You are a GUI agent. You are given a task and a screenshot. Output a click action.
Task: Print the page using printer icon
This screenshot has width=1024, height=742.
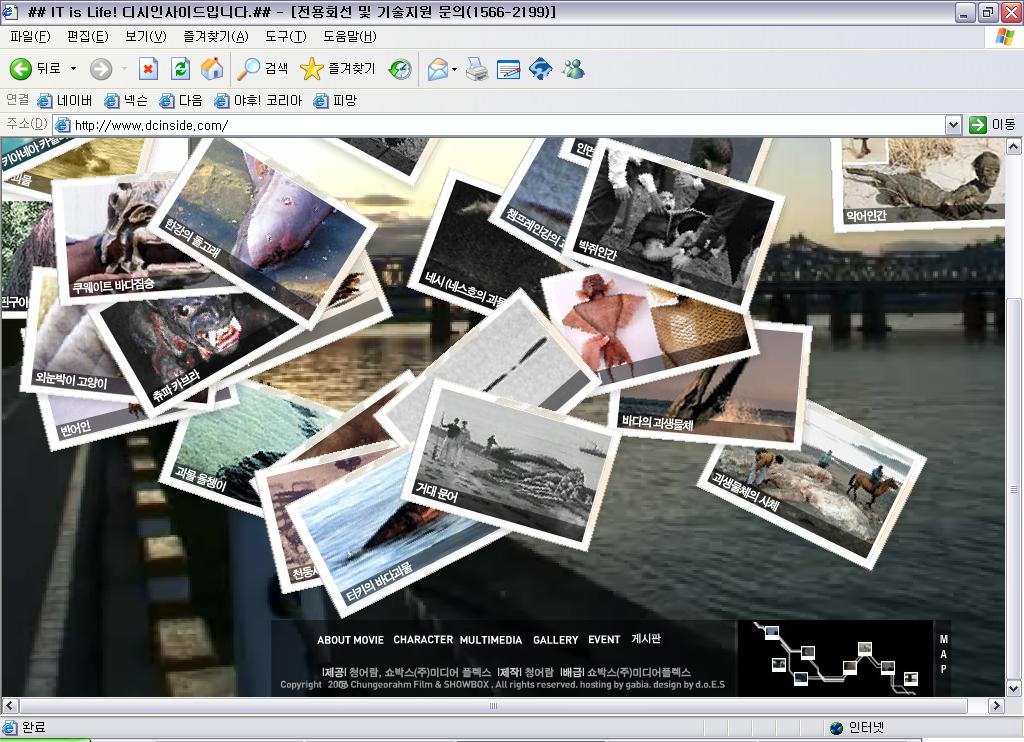pyautogui.click(x=477, y=69)
